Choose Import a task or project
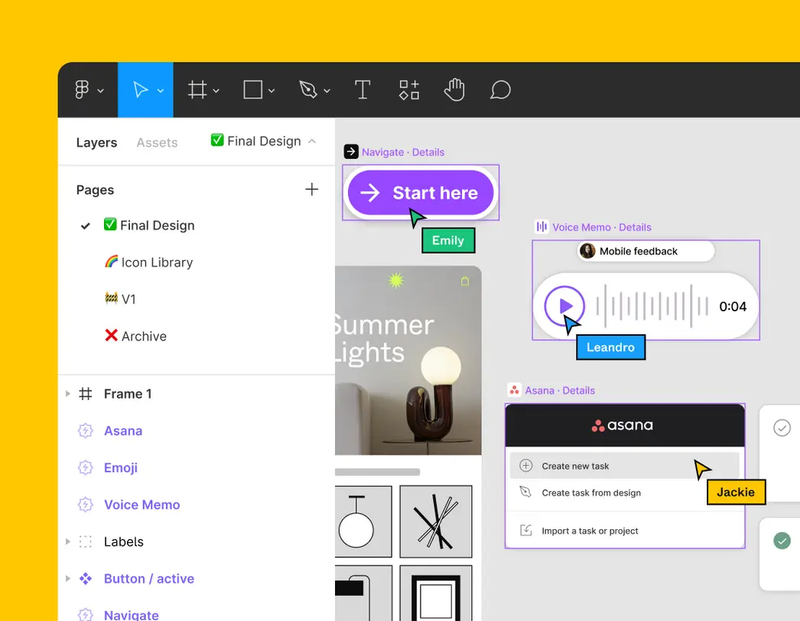Screen dimensions: 800x621 tap(624, 531)
